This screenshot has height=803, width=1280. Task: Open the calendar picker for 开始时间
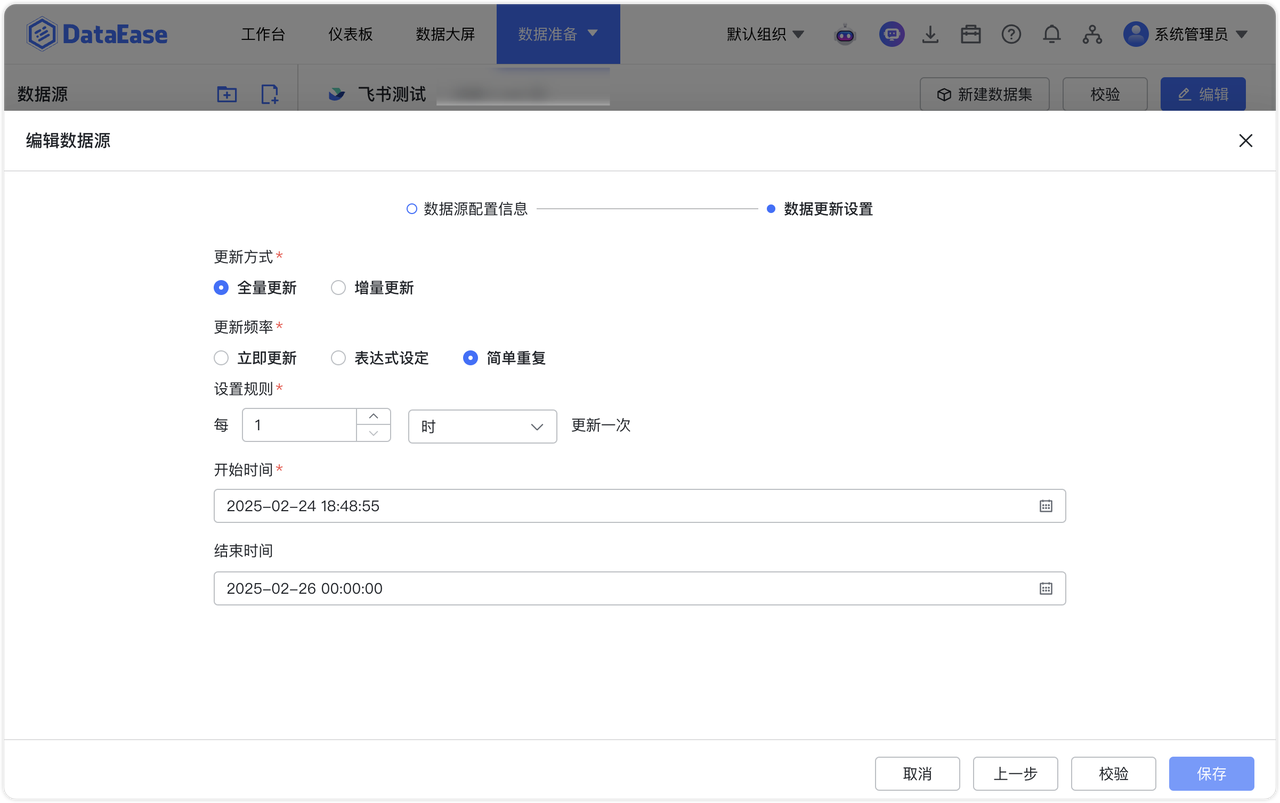(x=1046, y=506)
